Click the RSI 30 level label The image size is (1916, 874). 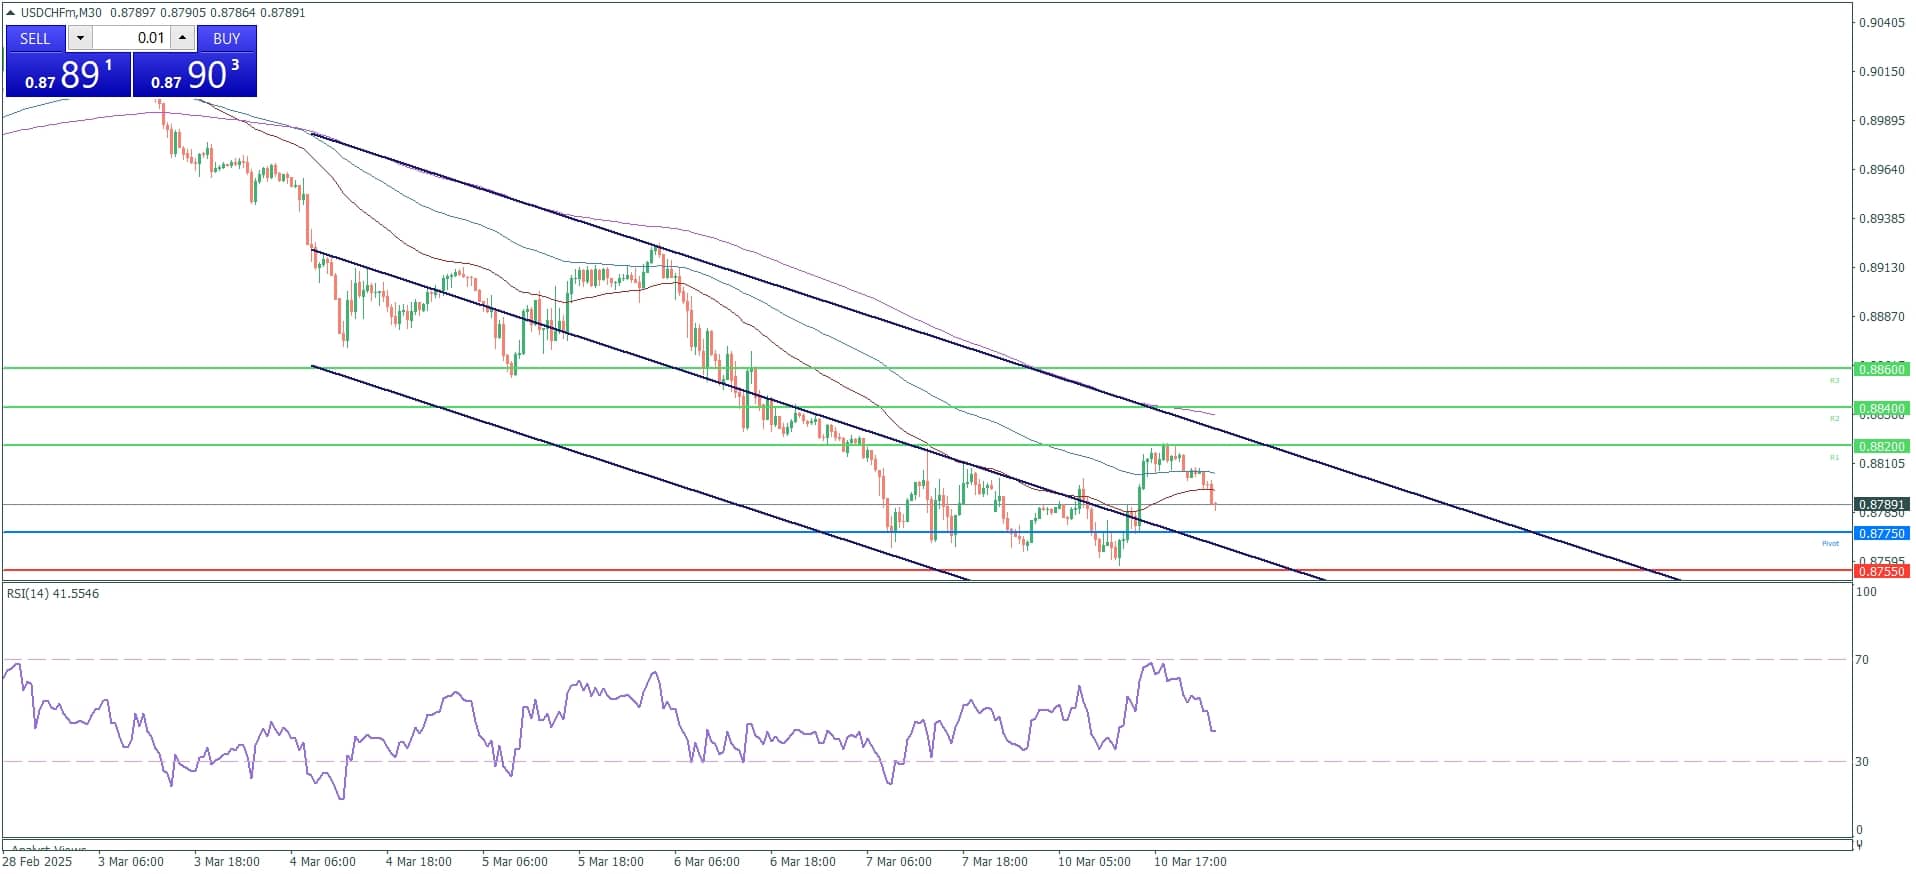pos(1862,761)
